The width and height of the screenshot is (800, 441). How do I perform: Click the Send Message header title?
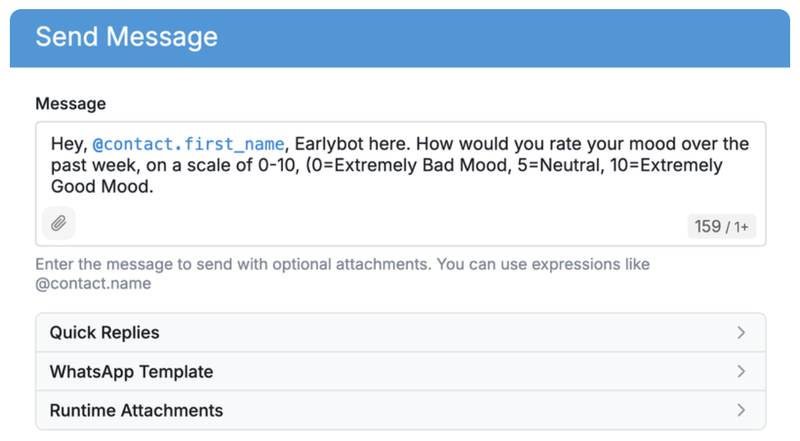tap(127, 37)
